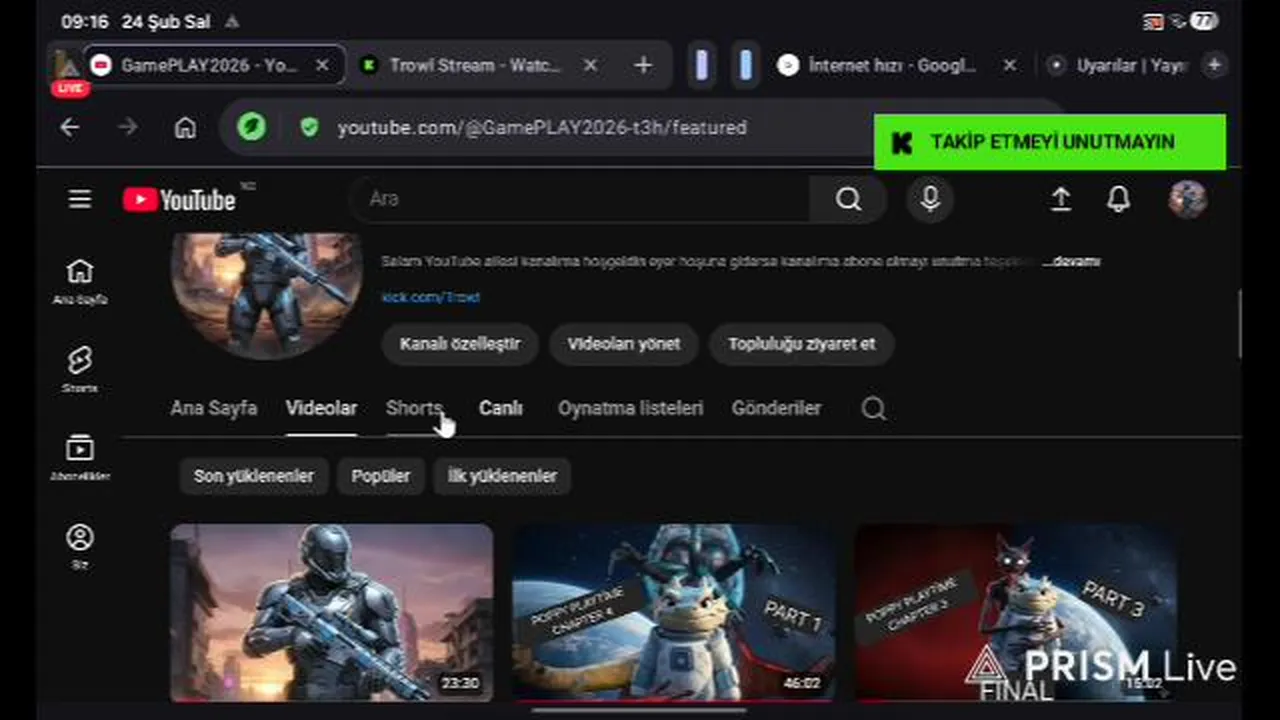The height and width of the screenshot is (720, 1280).
Task: Click Videoları yönet button
Action: click(624, 343)
